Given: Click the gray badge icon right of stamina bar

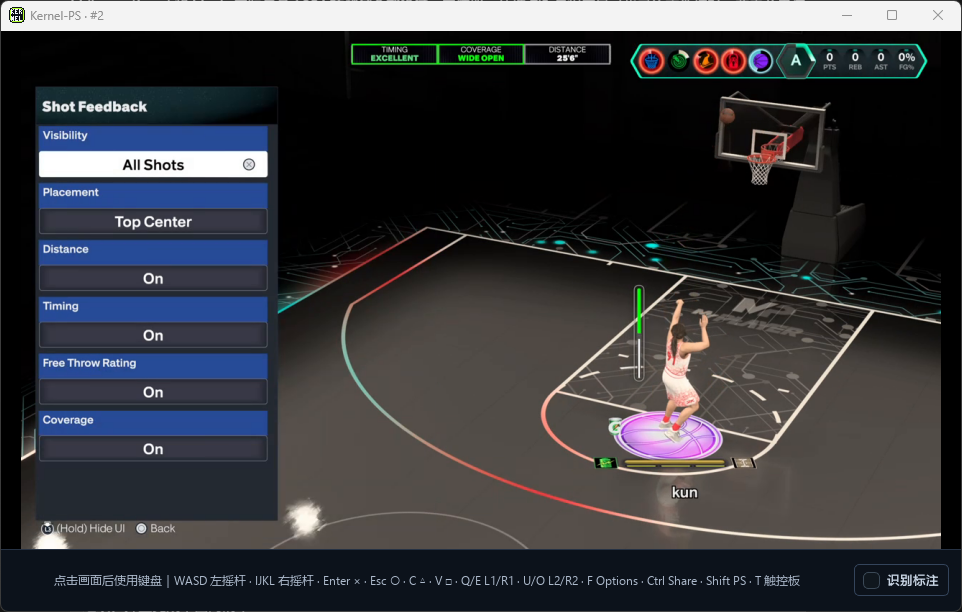Looking at the screenshot, I should (744, 462).
